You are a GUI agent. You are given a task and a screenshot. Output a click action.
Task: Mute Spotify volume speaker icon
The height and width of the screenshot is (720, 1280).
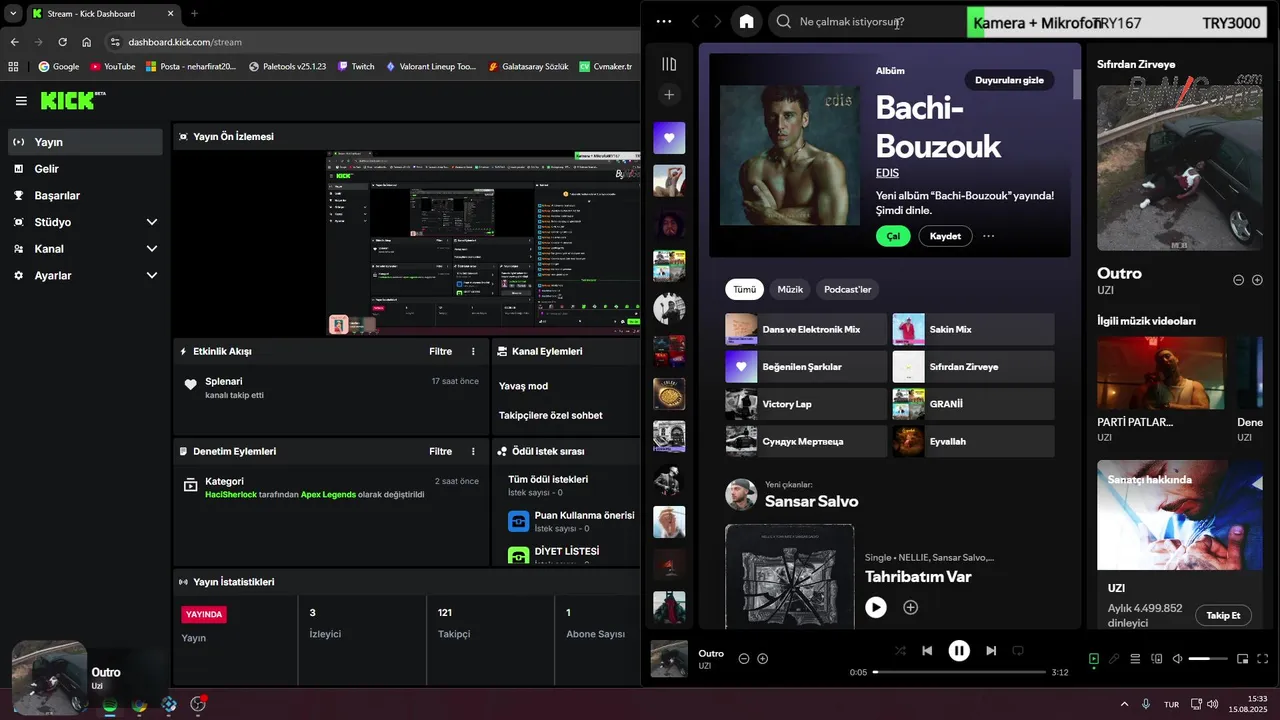(1177, 659)
